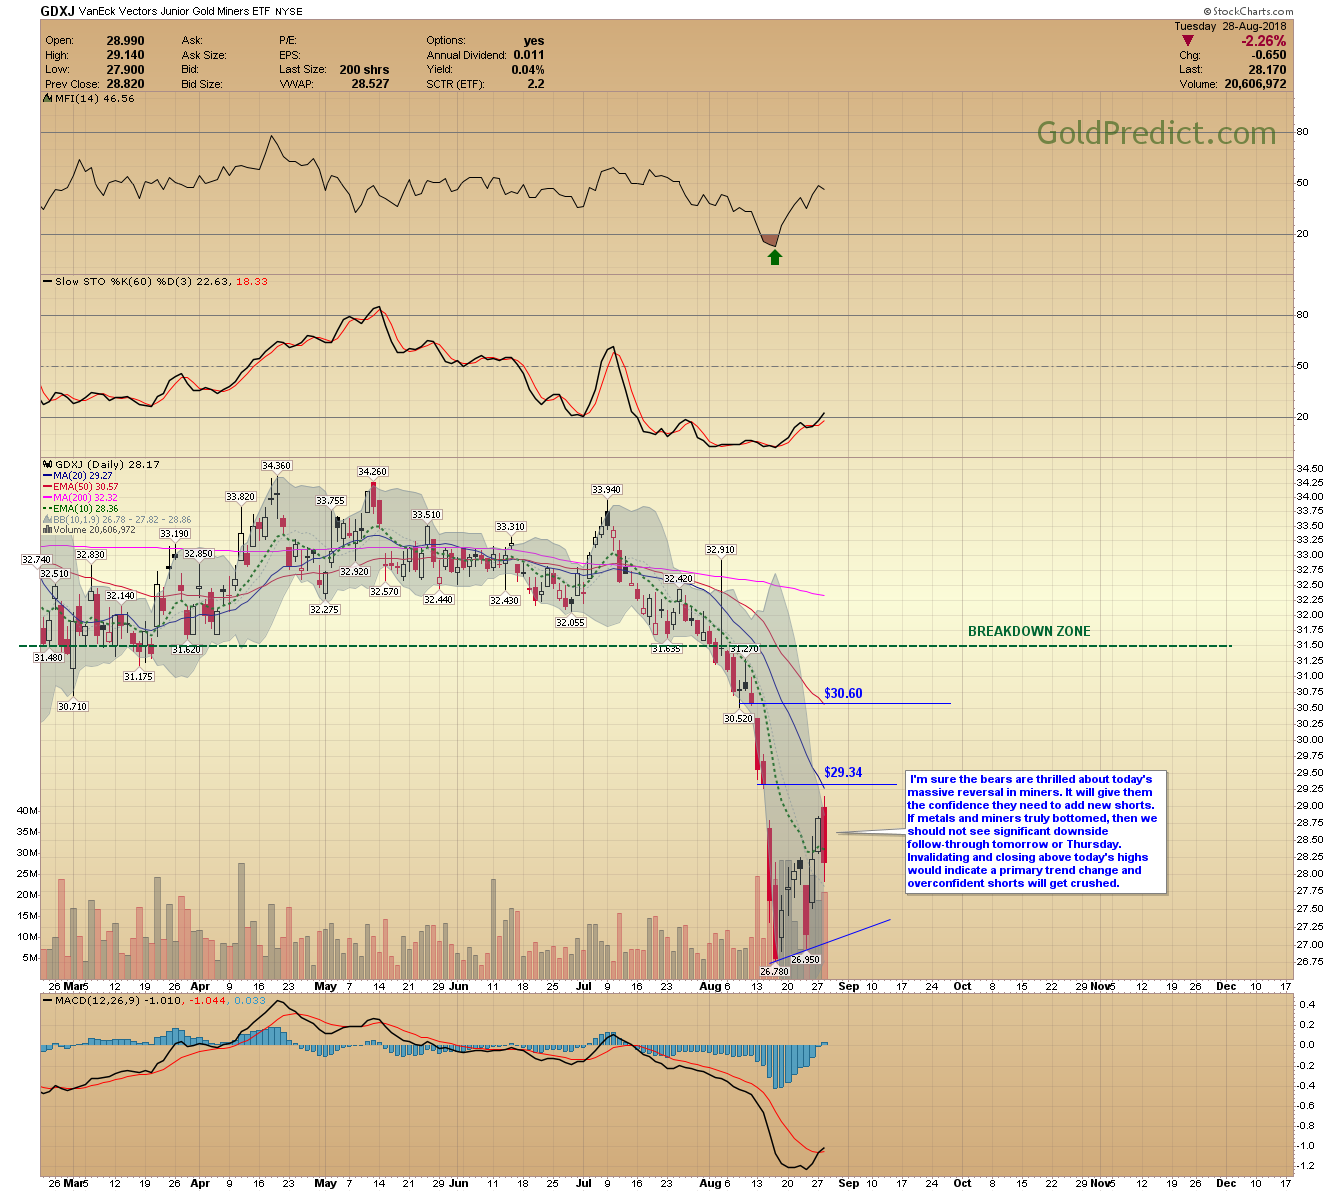Click the 33.755 price label
Viewport: 1340px width, 1192px height.
pyautogui.click(x=330, y=500)
